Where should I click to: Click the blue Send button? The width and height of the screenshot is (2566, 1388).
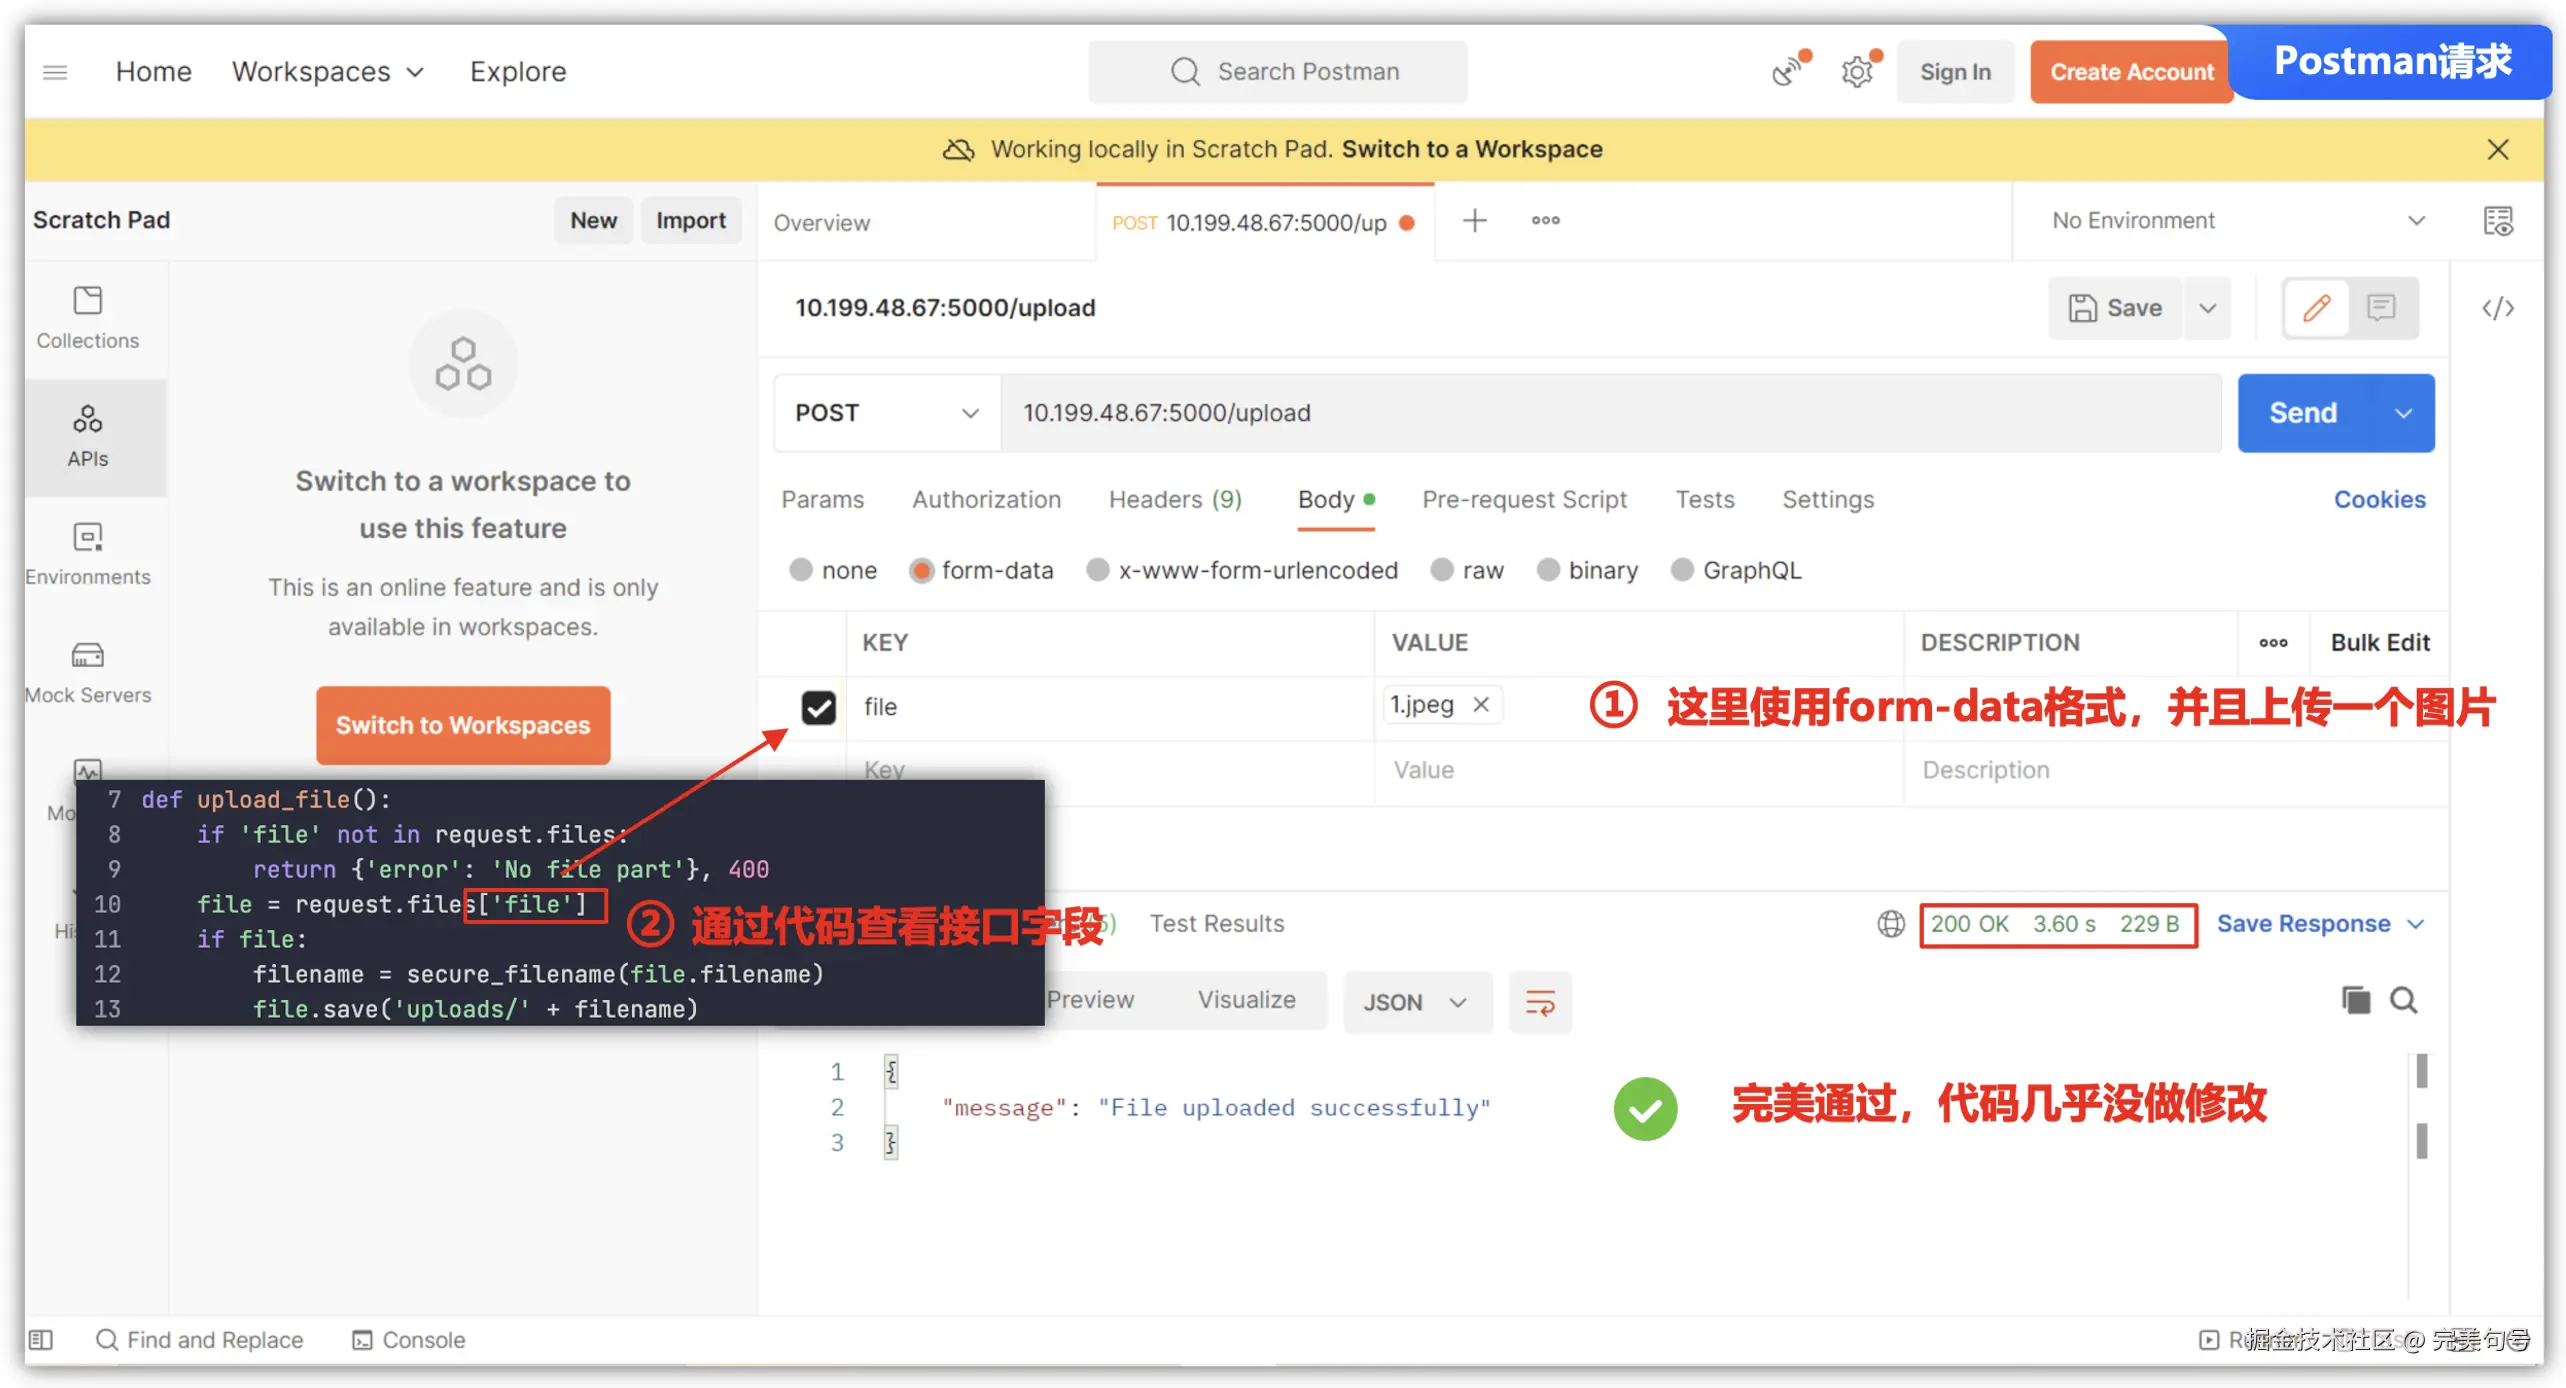coord(2301,413)
